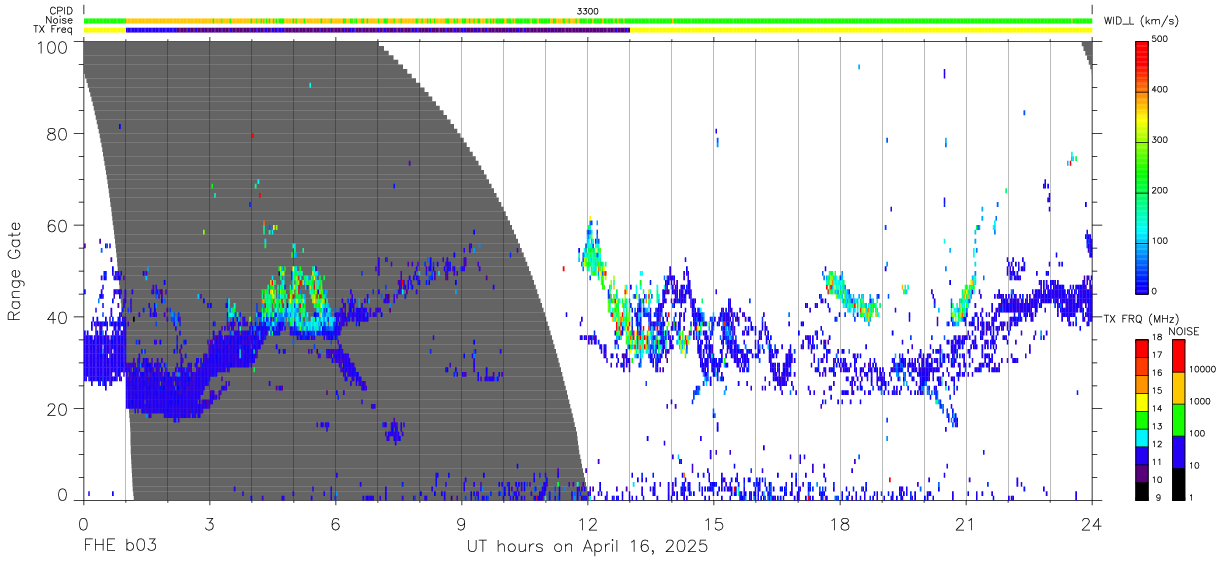Click the 10000 noise tick label
Viewport: 1228px width, 567px height.
click(1204, 370)
